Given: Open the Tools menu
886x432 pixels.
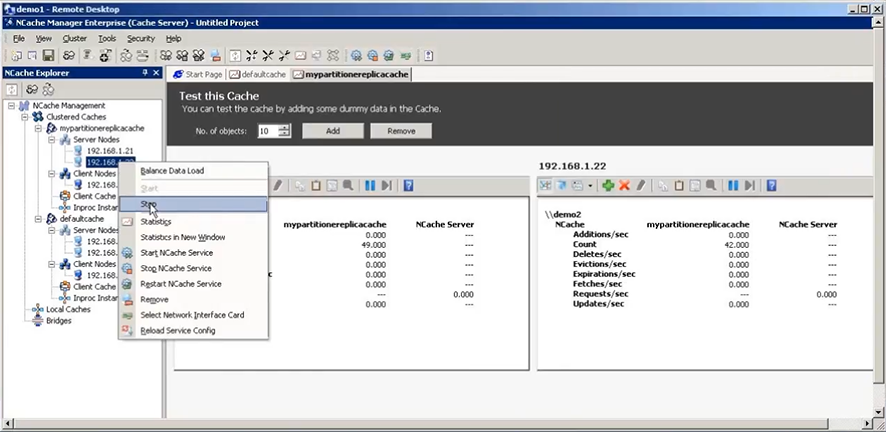Looking at the screenshot, I should [x=107, y=38].
